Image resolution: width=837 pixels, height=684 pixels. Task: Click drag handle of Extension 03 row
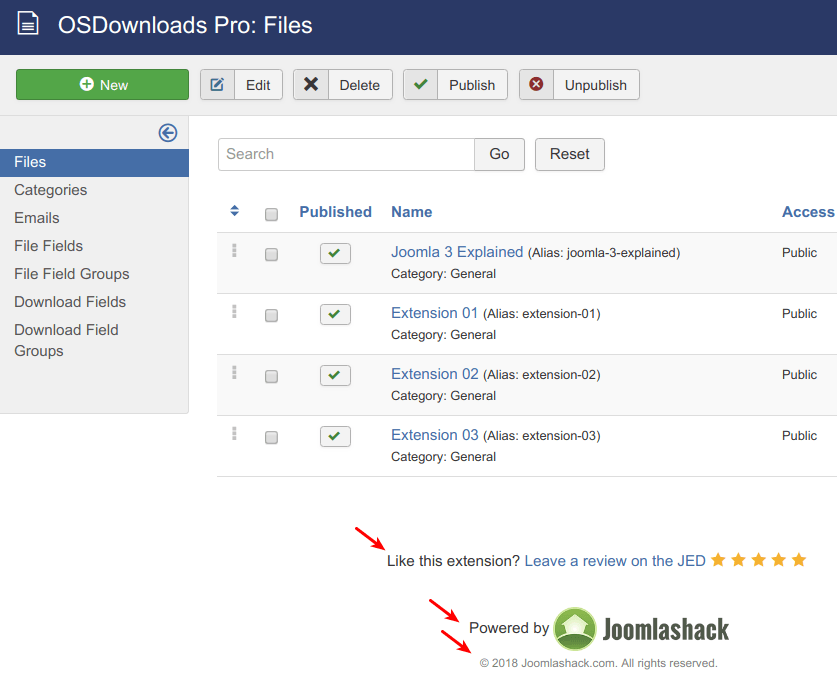(x=234, y=434)
